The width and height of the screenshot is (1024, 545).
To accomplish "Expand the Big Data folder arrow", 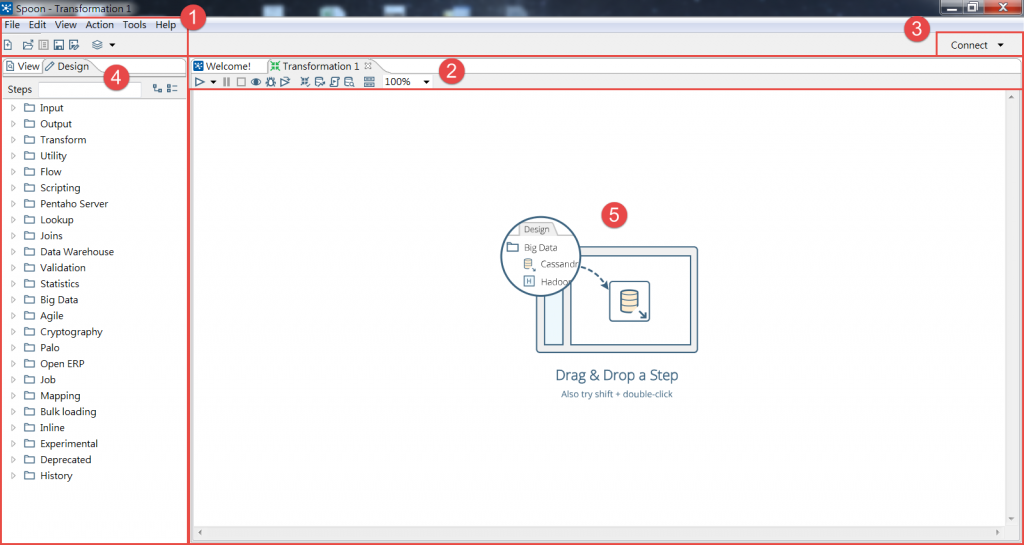I will [x=13, y=300].
